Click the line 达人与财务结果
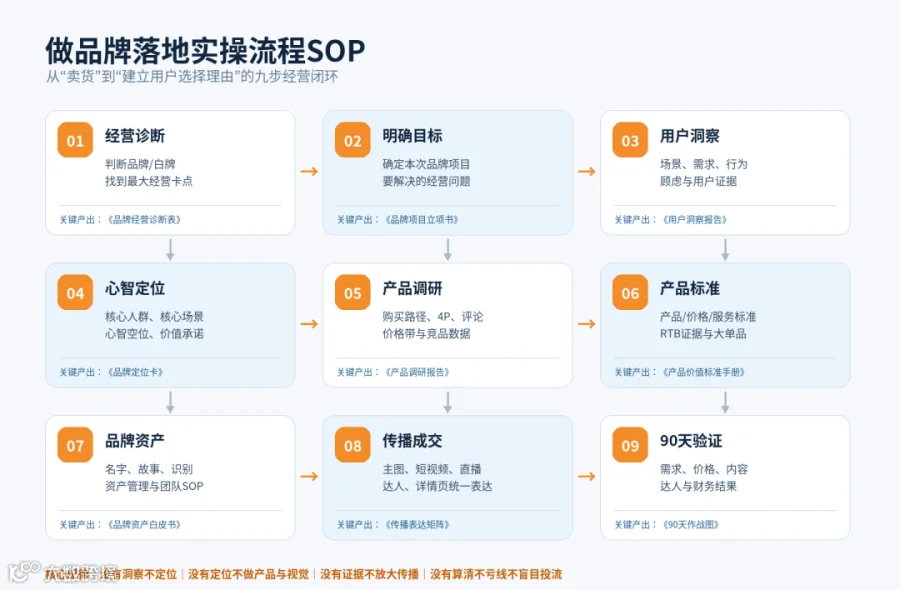The width and height of the screenshot is (900, 590). click(698, 487)
